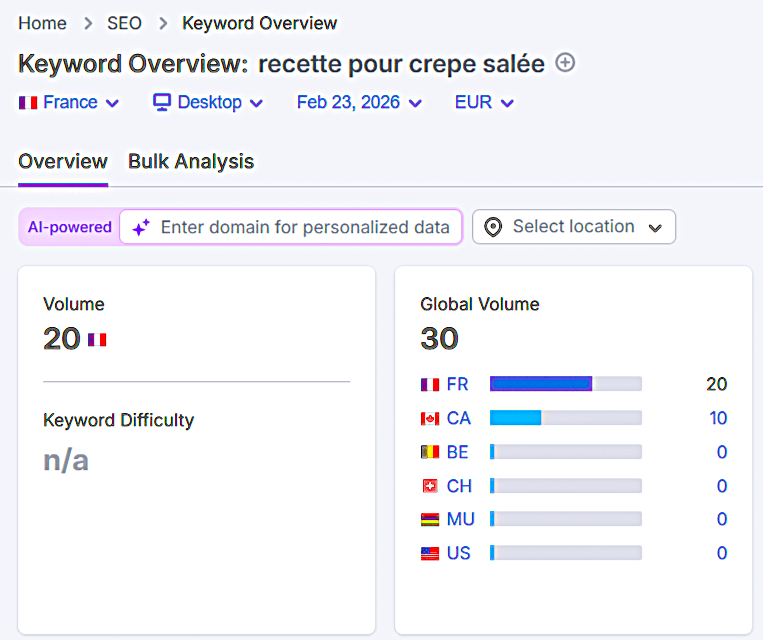The width and height of the screenshot is (763, 640).
Task: Focus the domain for personalized data field
Action: pyautogui.click(x=291, y=227)
